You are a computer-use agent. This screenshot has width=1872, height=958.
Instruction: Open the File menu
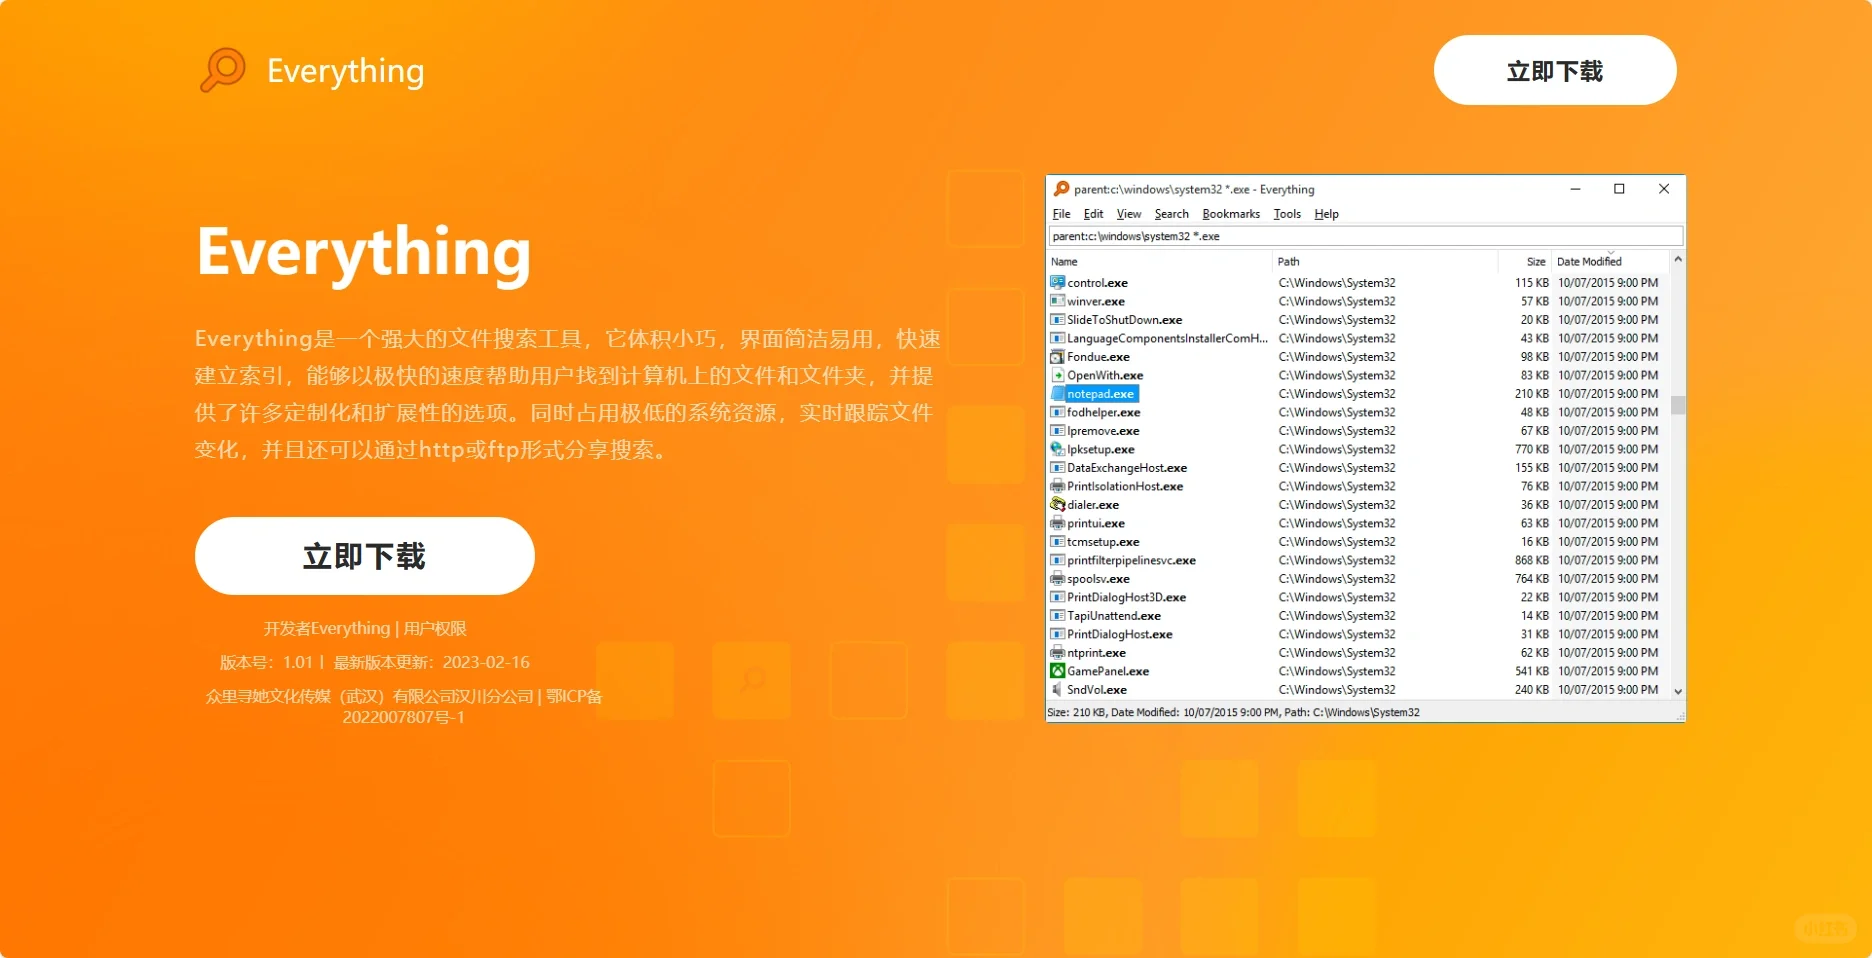pyautogui.click(x=1062, y=214)
